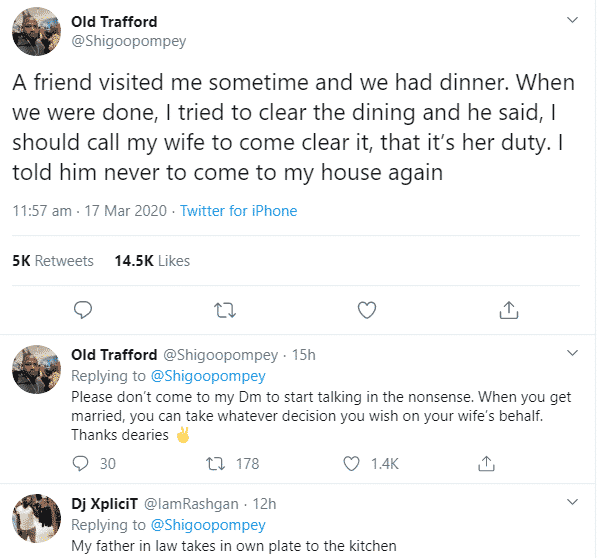
Task: Open options chevron on main tweet
Action: coord(572,20)
